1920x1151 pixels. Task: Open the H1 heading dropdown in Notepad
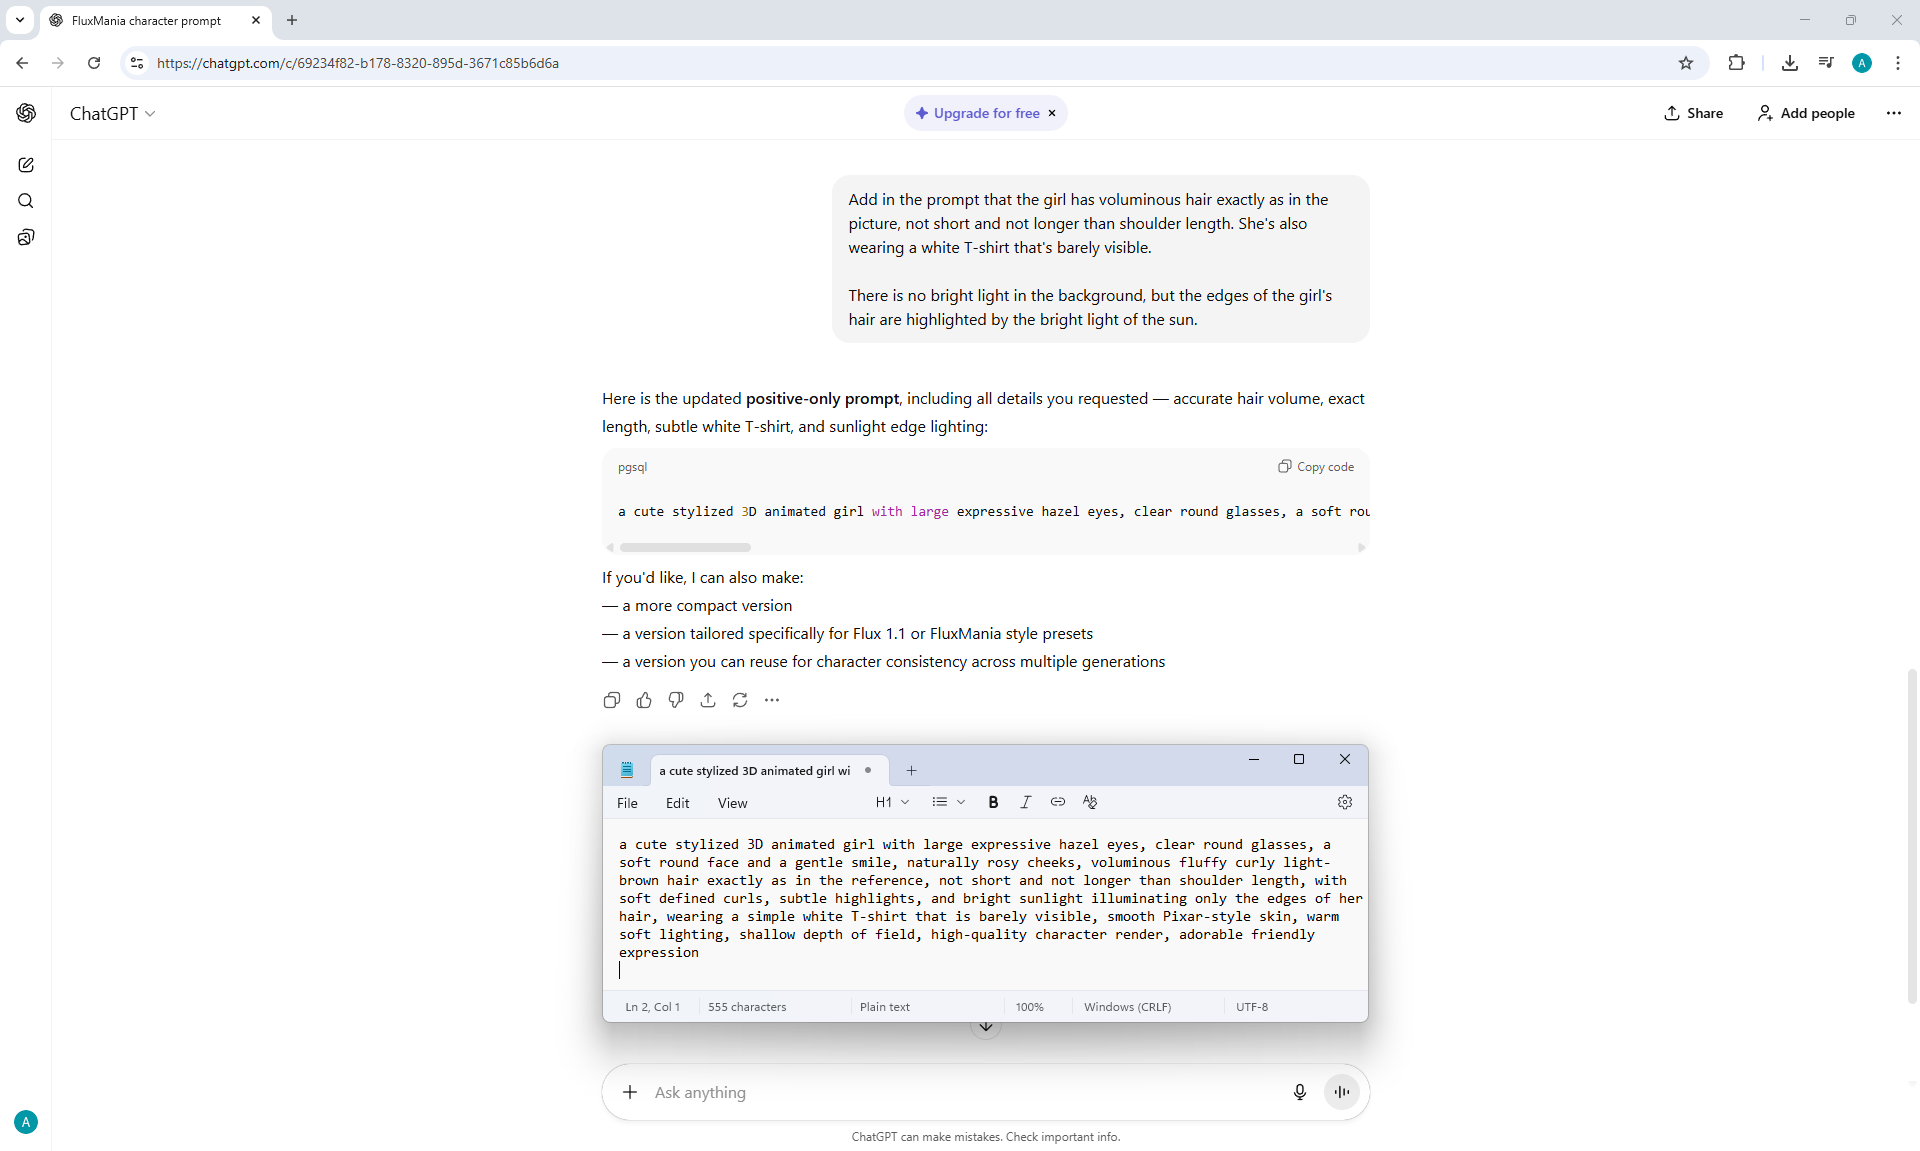pos(892,802)
